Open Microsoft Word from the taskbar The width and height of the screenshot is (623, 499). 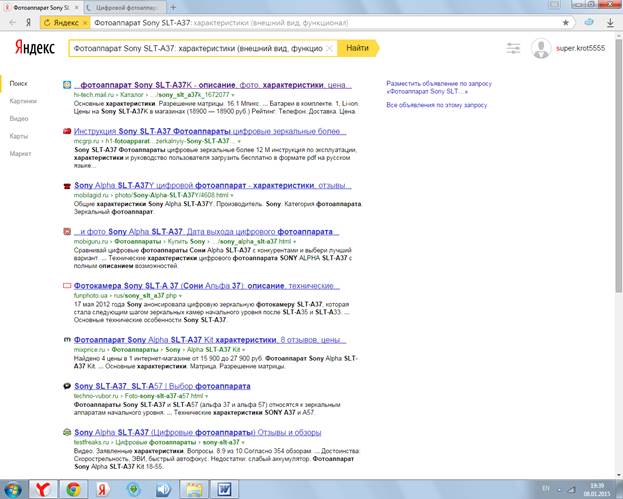tap(224, 489)
